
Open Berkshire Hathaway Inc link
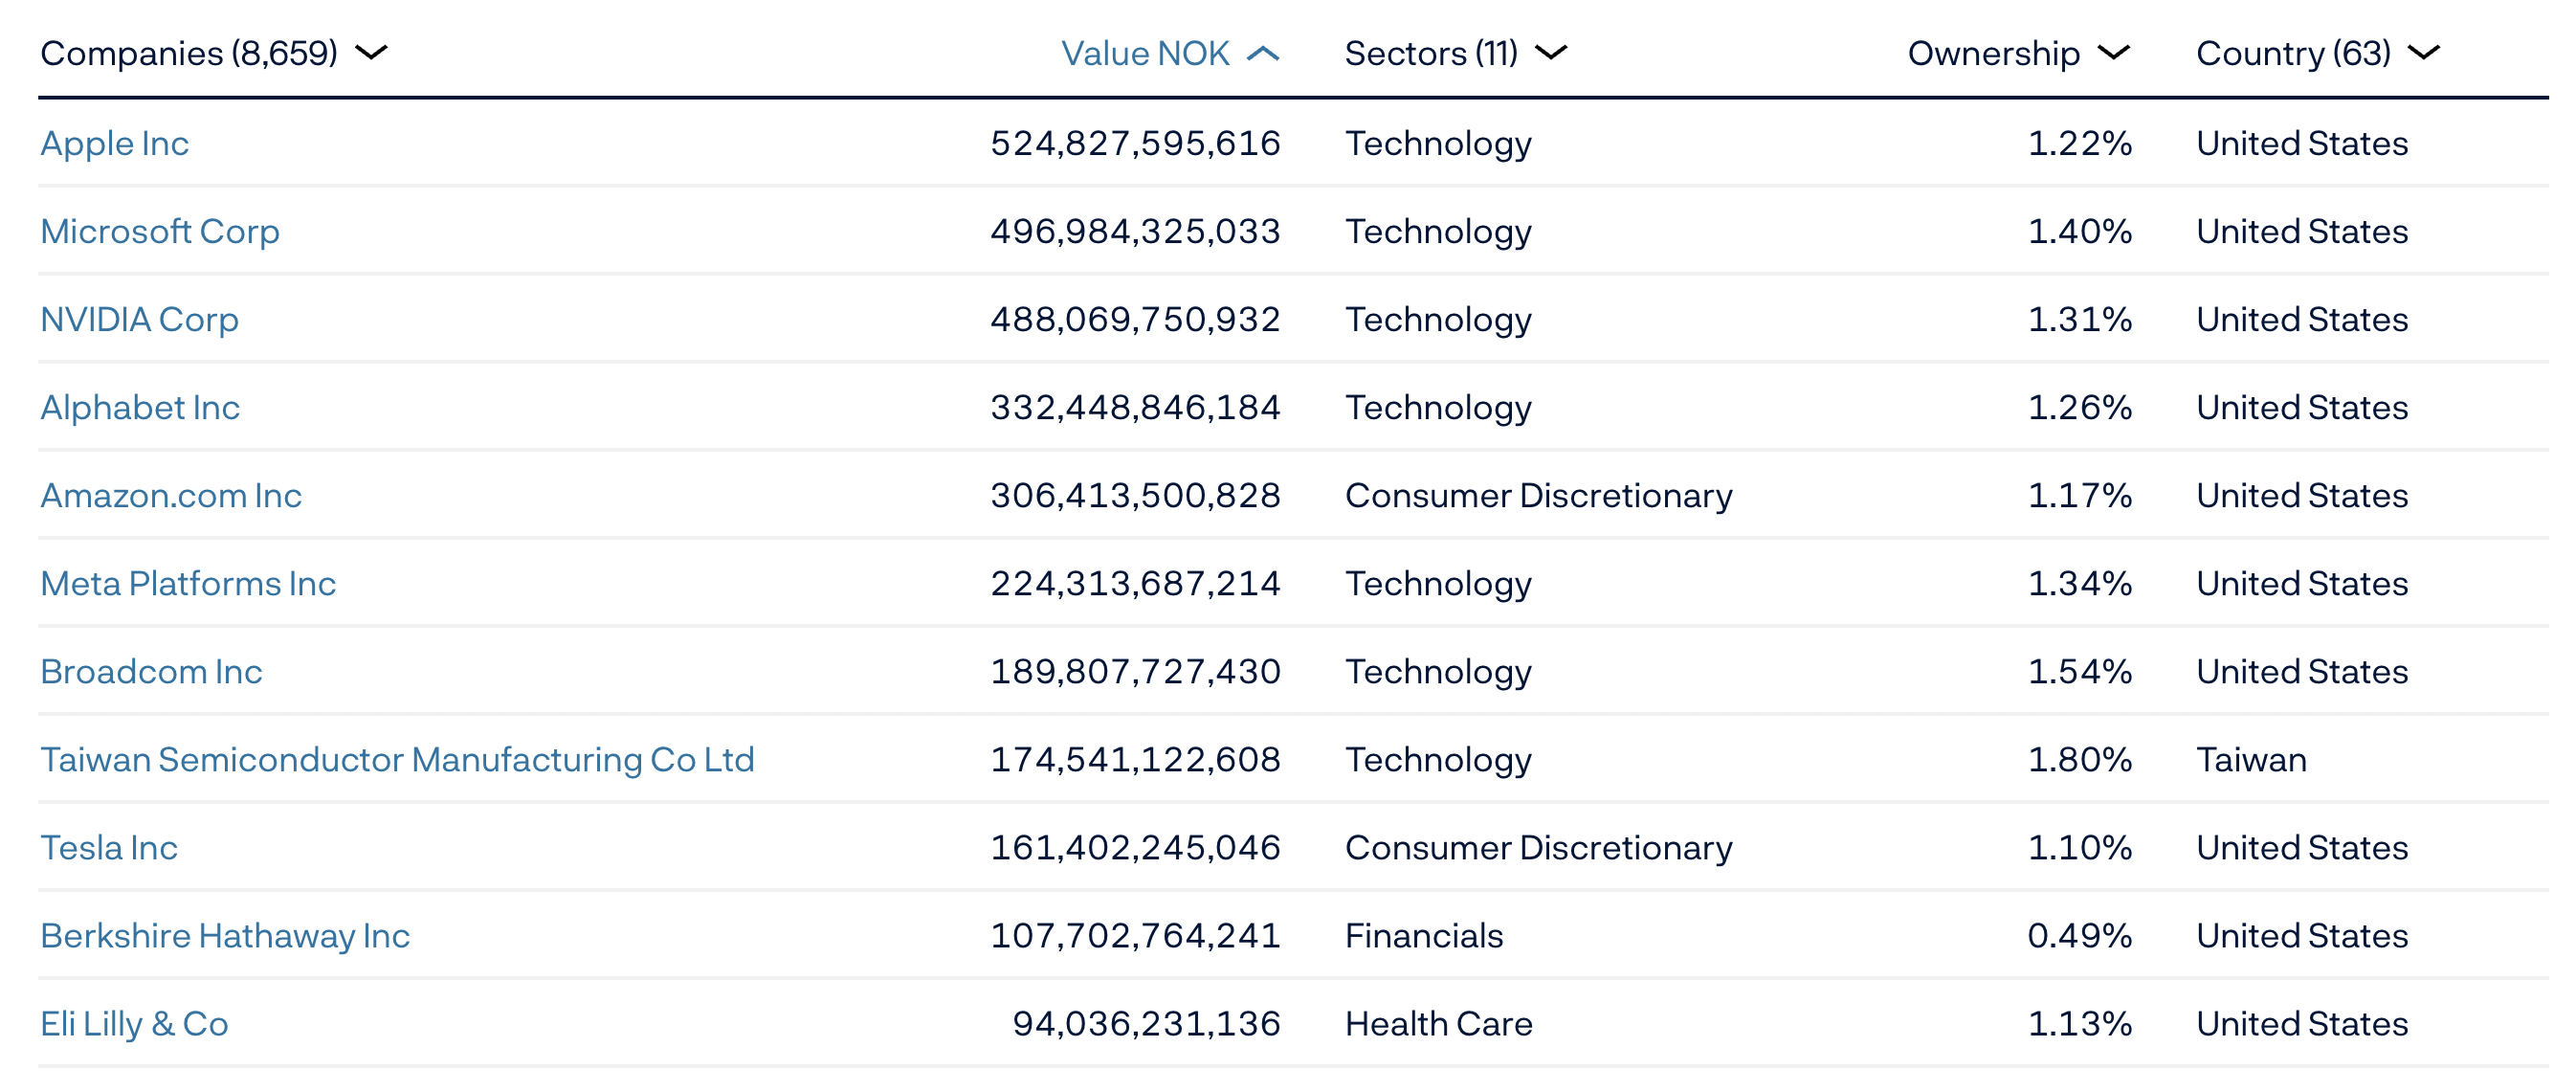click(x=225, y=935)
